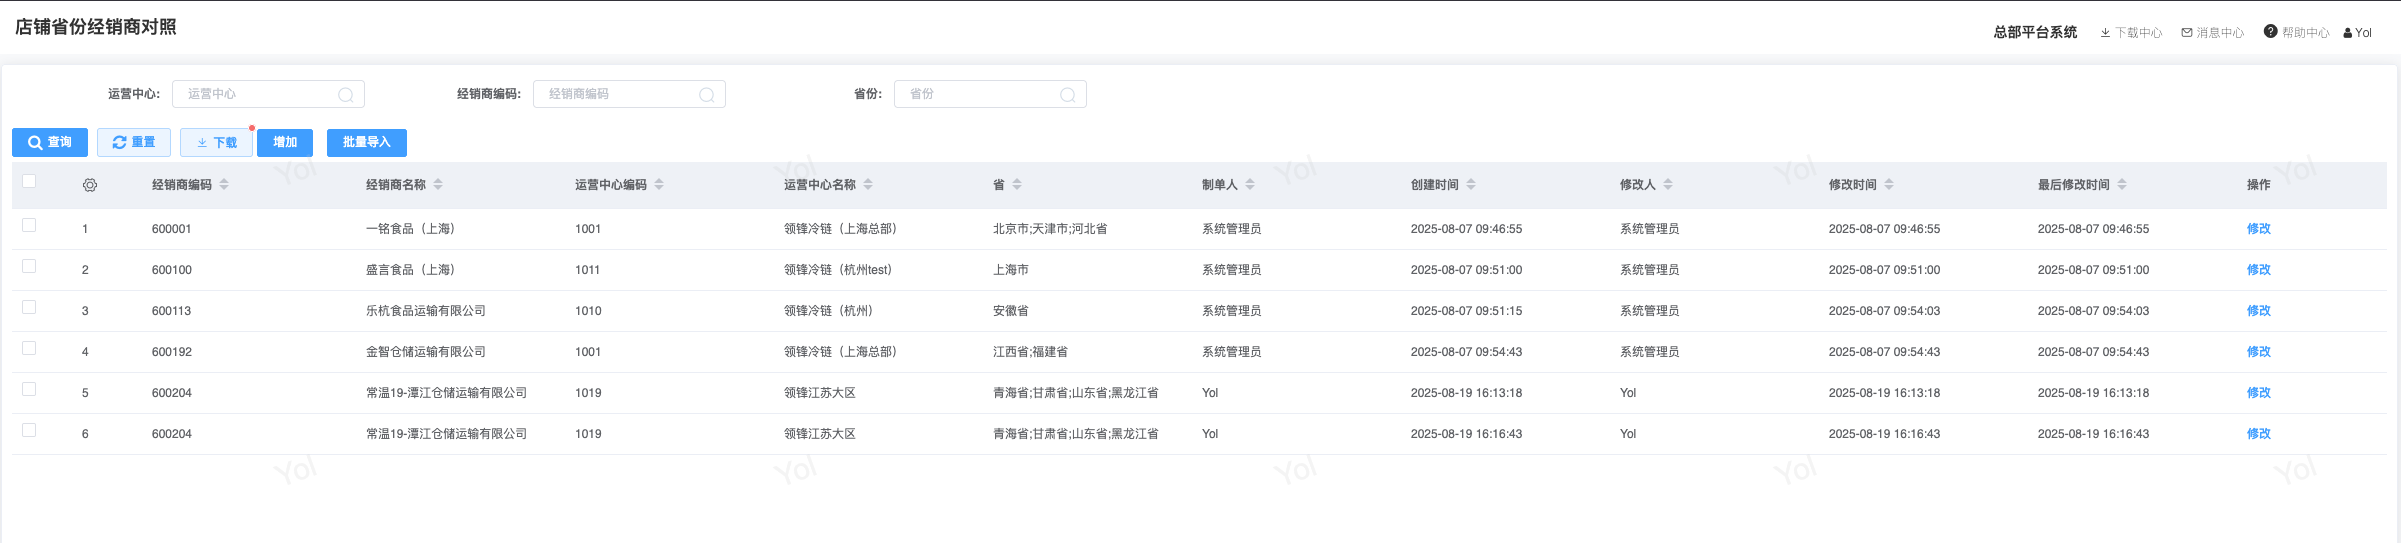Select checkbox for row 3 乐杭食品
This screenshot has height=543, width=2401.
point(29,307)
